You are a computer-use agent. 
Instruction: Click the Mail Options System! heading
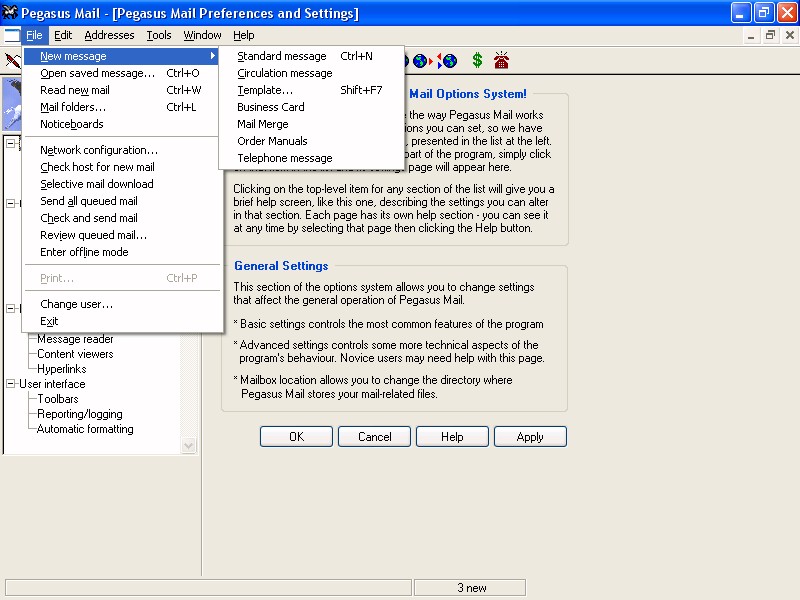point(468,94)
